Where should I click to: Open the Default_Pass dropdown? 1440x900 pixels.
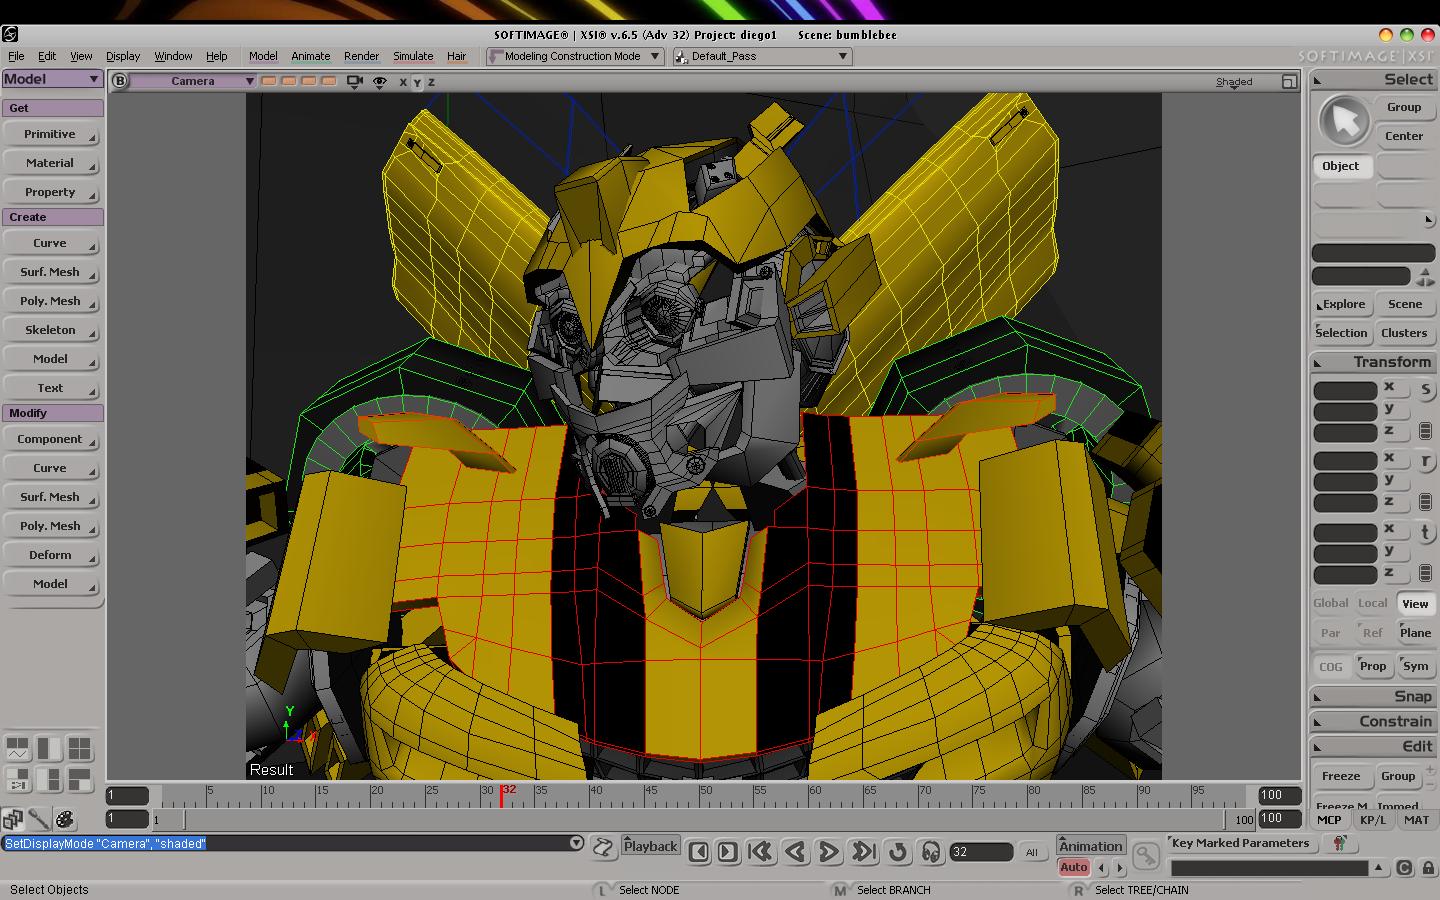point(762,56)
